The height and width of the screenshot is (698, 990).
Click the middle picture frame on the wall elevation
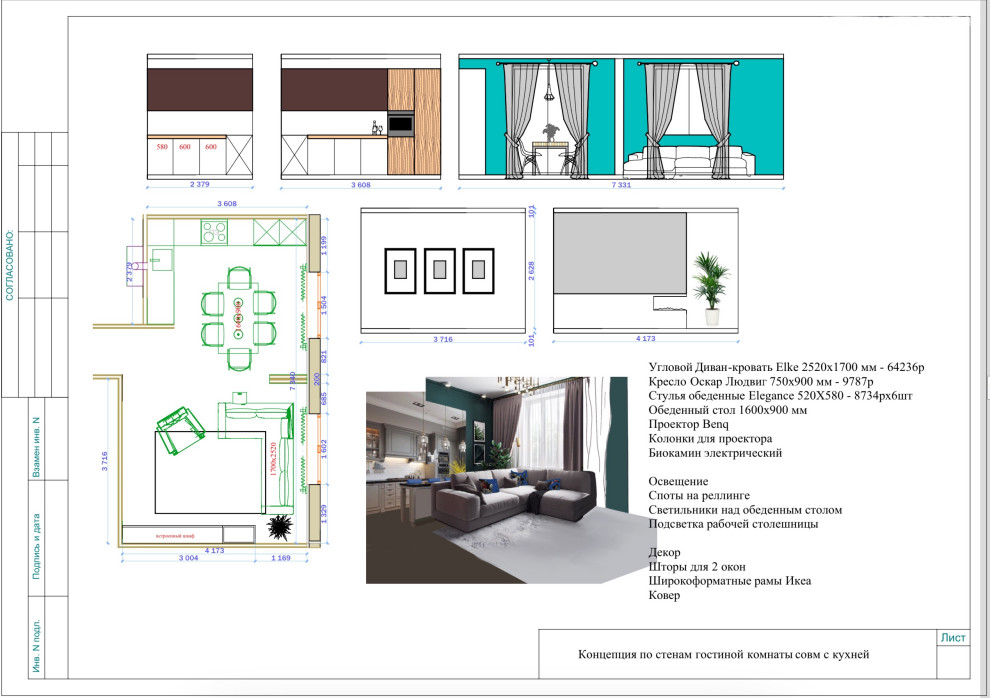click(440, 269)
